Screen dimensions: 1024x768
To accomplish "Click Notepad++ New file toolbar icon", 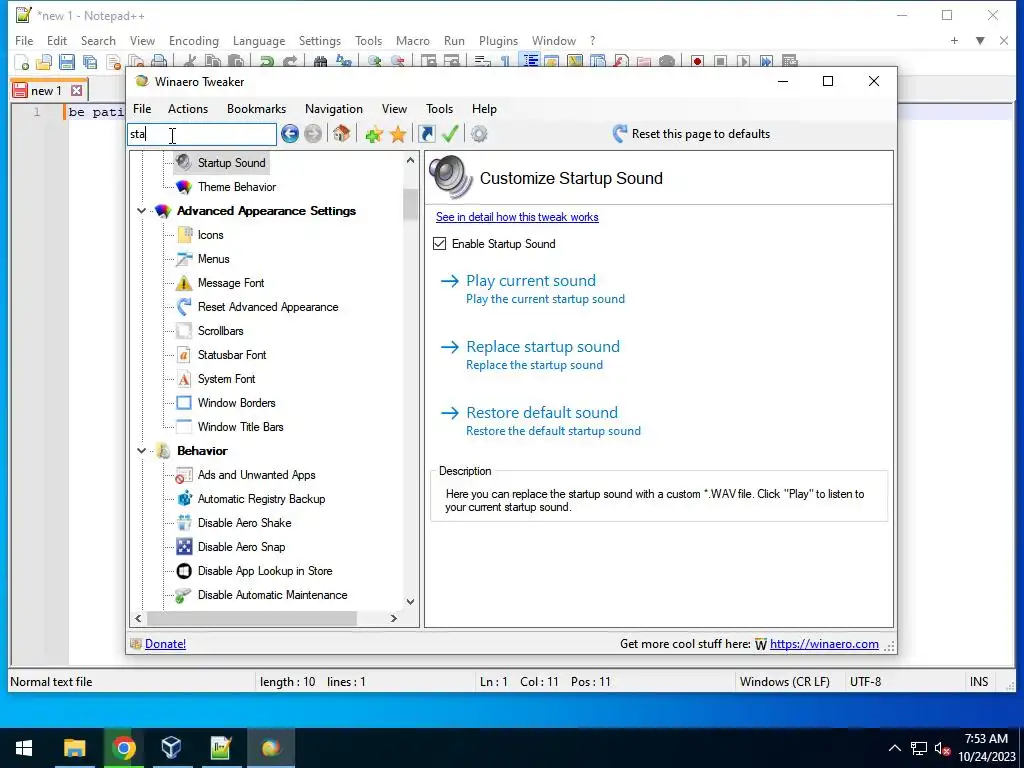I will 22,62.
